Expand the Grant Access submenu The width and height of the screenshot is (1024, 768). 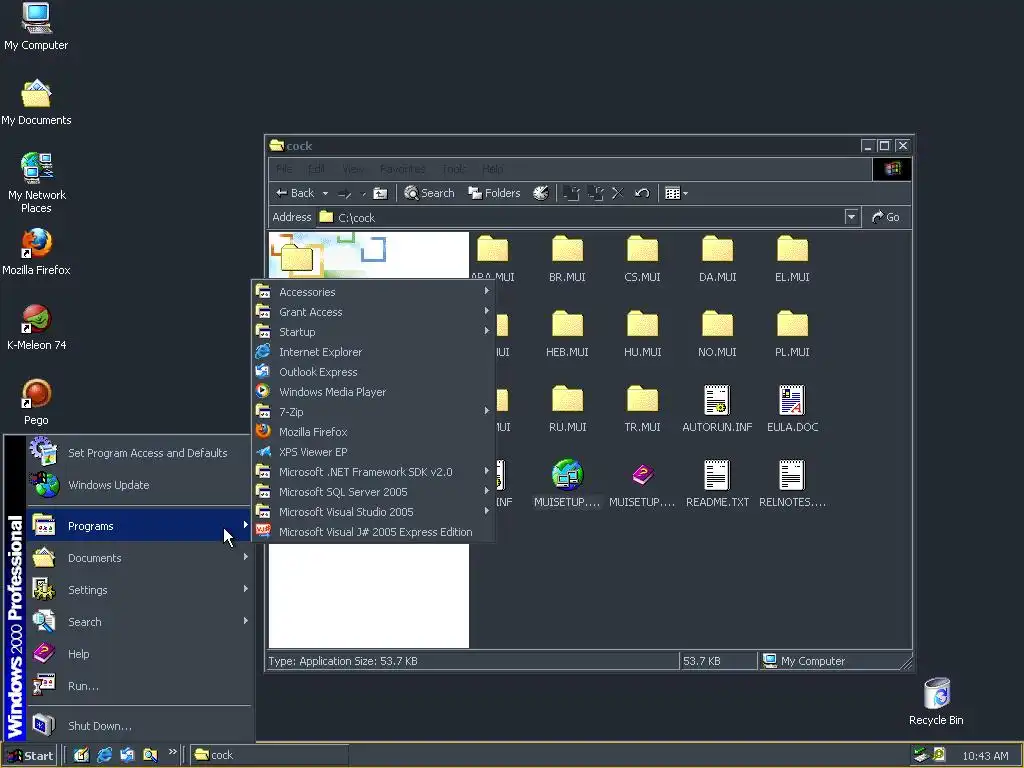click(374, 312)
